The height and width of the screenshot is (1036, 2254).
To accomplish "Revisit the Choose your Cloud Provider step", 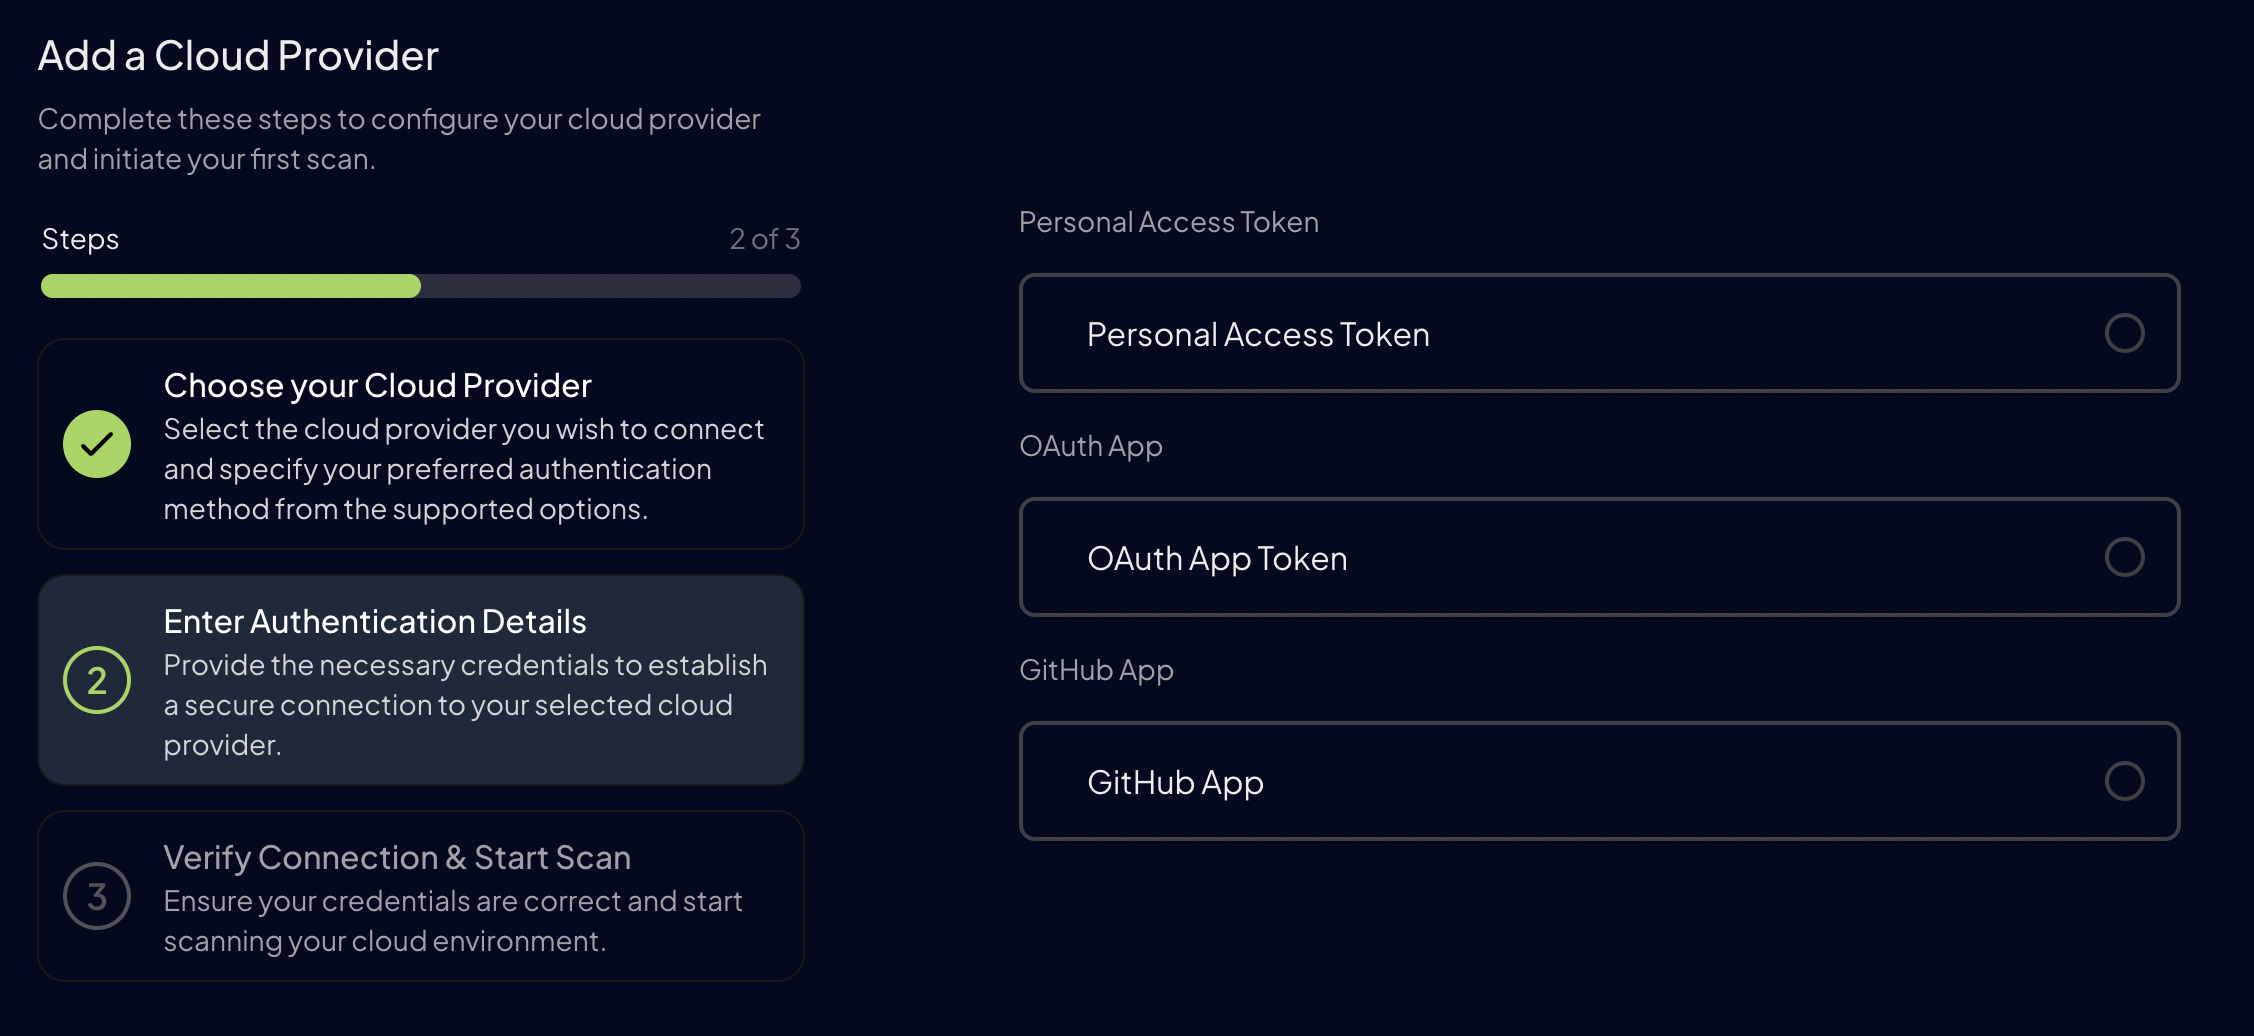I will point(420,444).
